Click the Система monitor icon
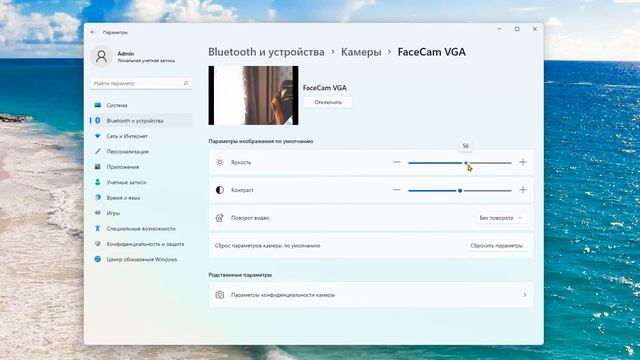640x360 pixels. click(x=98, y=105)
